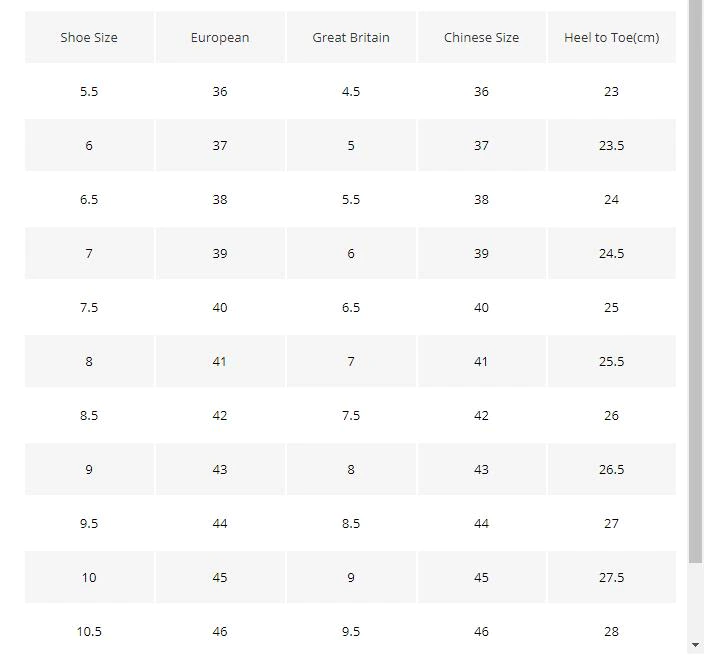The width and height of the screenshot is (717, 668).
Task: Click the empty scrollbar track below the thumb
Action: pos(696,600)
